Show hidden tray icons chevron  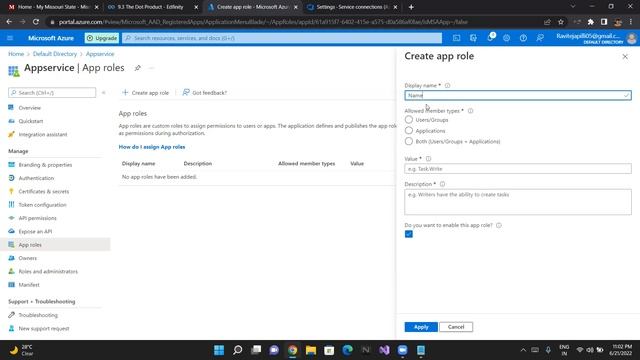523,350
